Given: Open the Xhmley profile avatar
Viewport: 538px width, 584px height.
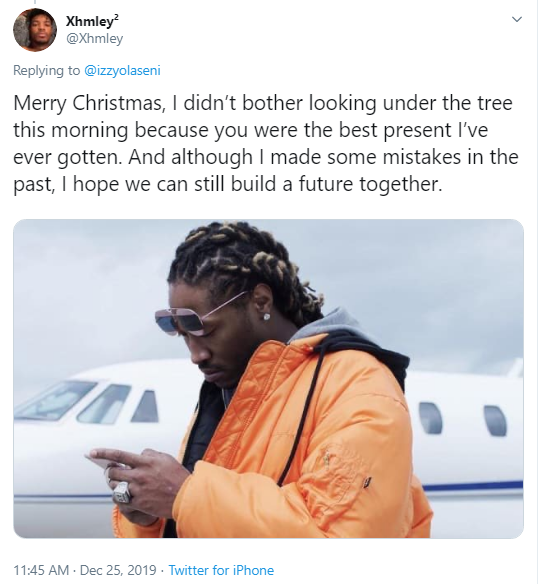Looking at the screenshot, I should click(x=35, y=29).
